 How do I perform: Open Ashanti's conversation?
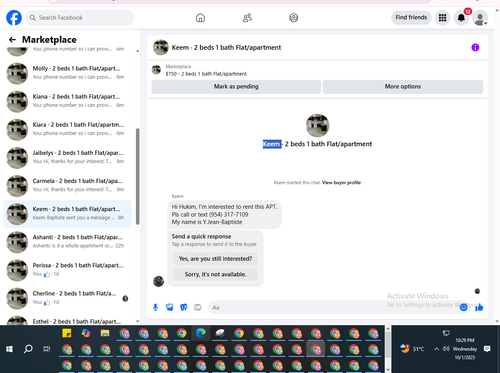coord(67,242)
